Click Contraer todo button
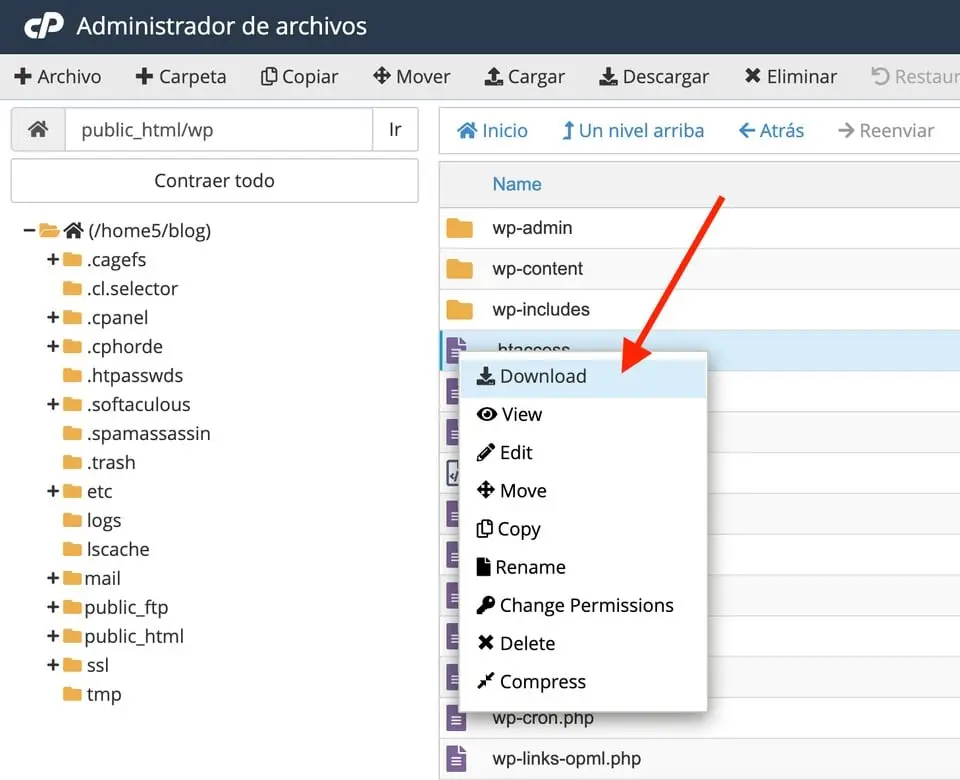 pos(214,181)
